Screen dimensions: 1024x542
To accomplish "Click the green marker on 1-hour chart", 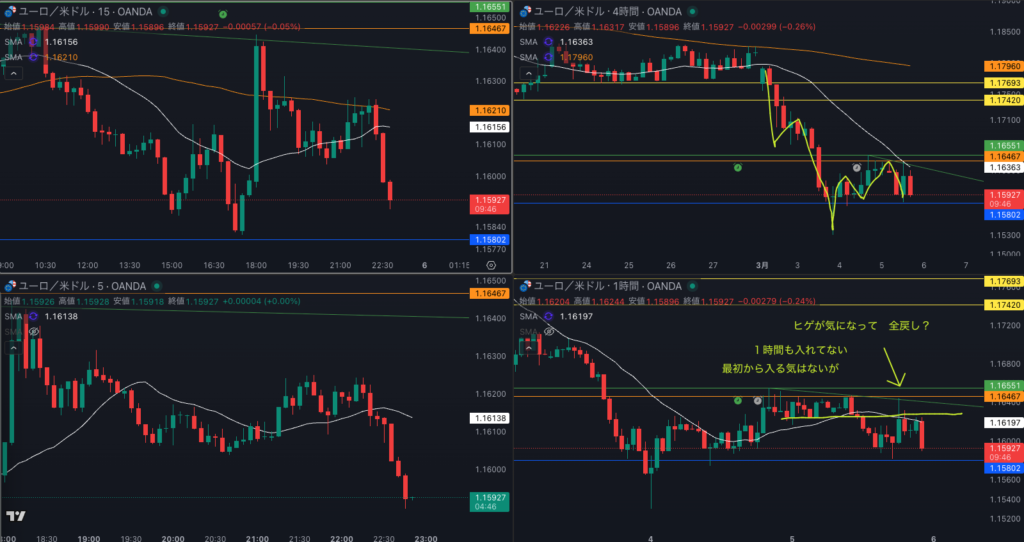I will pos(737,400).
